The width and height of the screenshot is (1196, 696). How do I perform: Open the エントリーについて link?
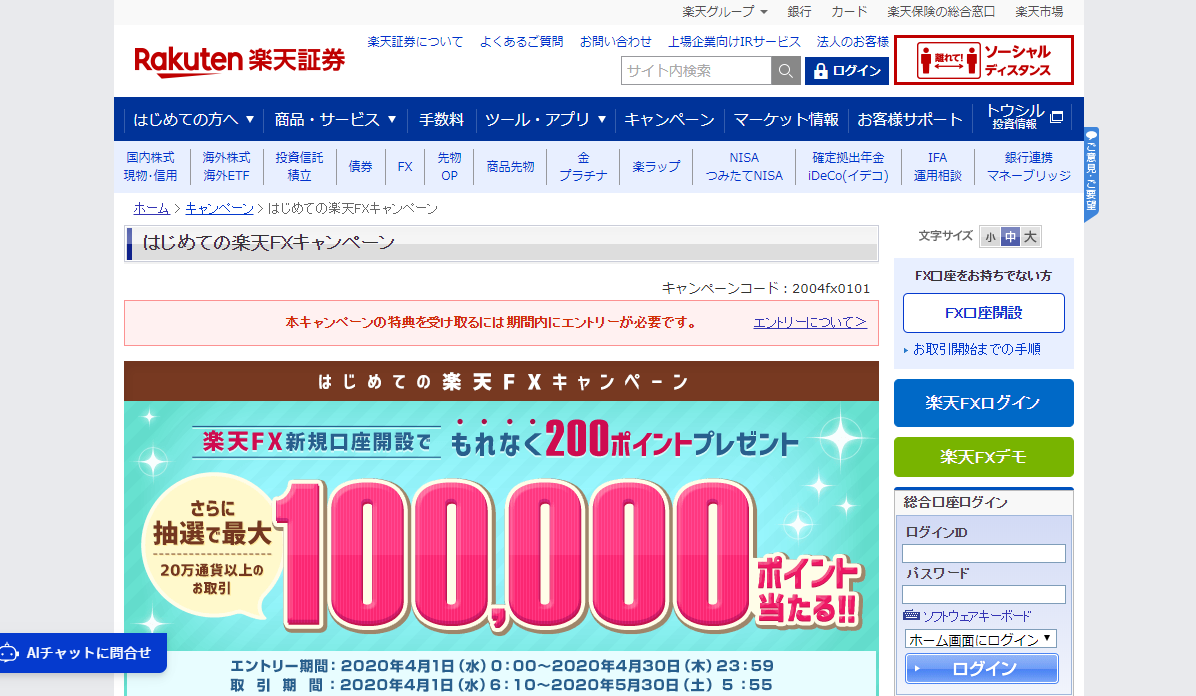(x=810, y=322)
